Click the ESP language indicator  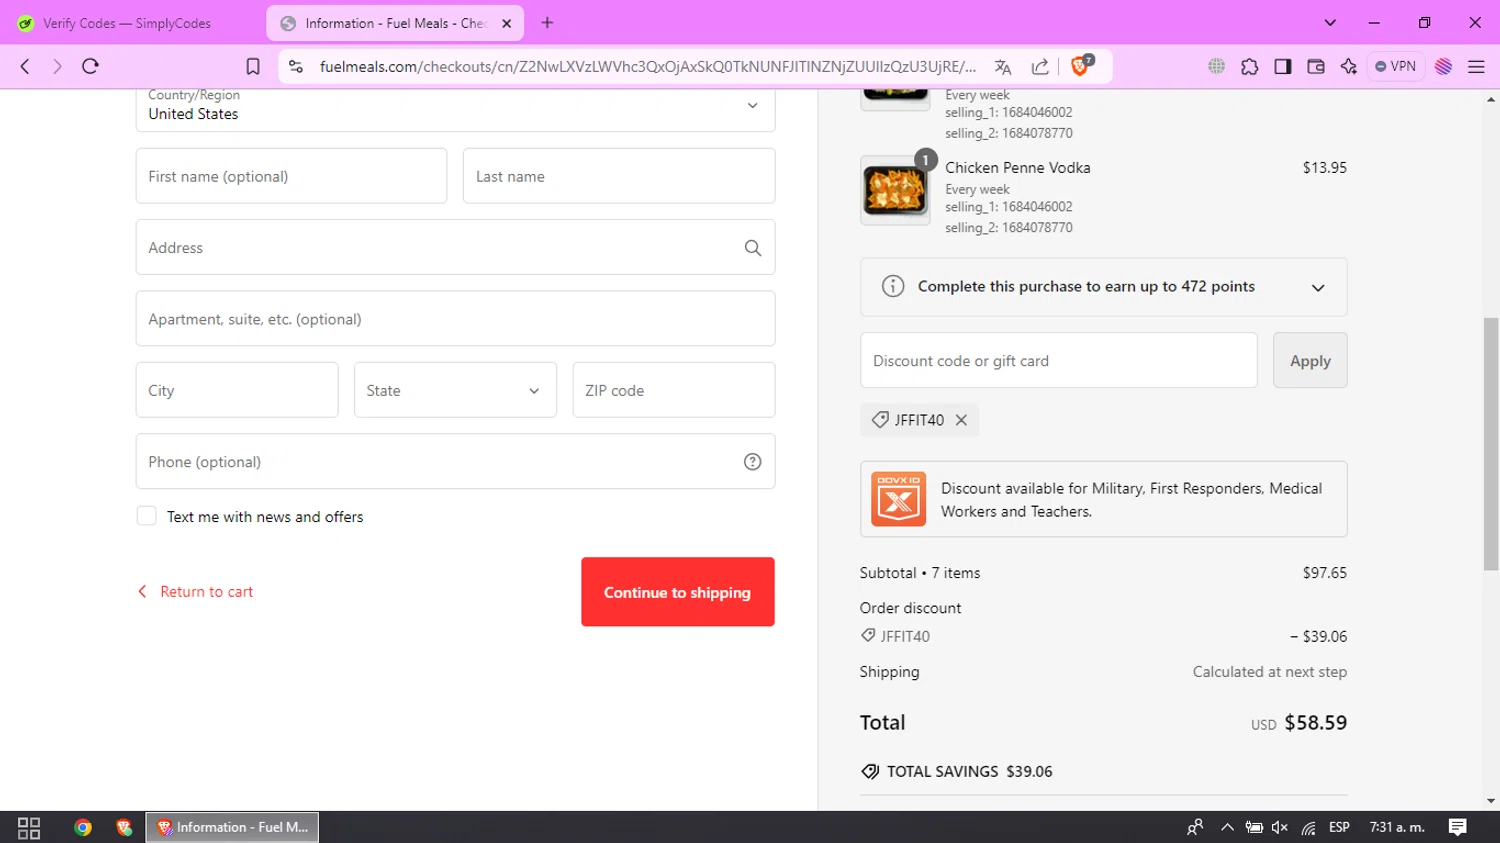(x=1339, y=827)
